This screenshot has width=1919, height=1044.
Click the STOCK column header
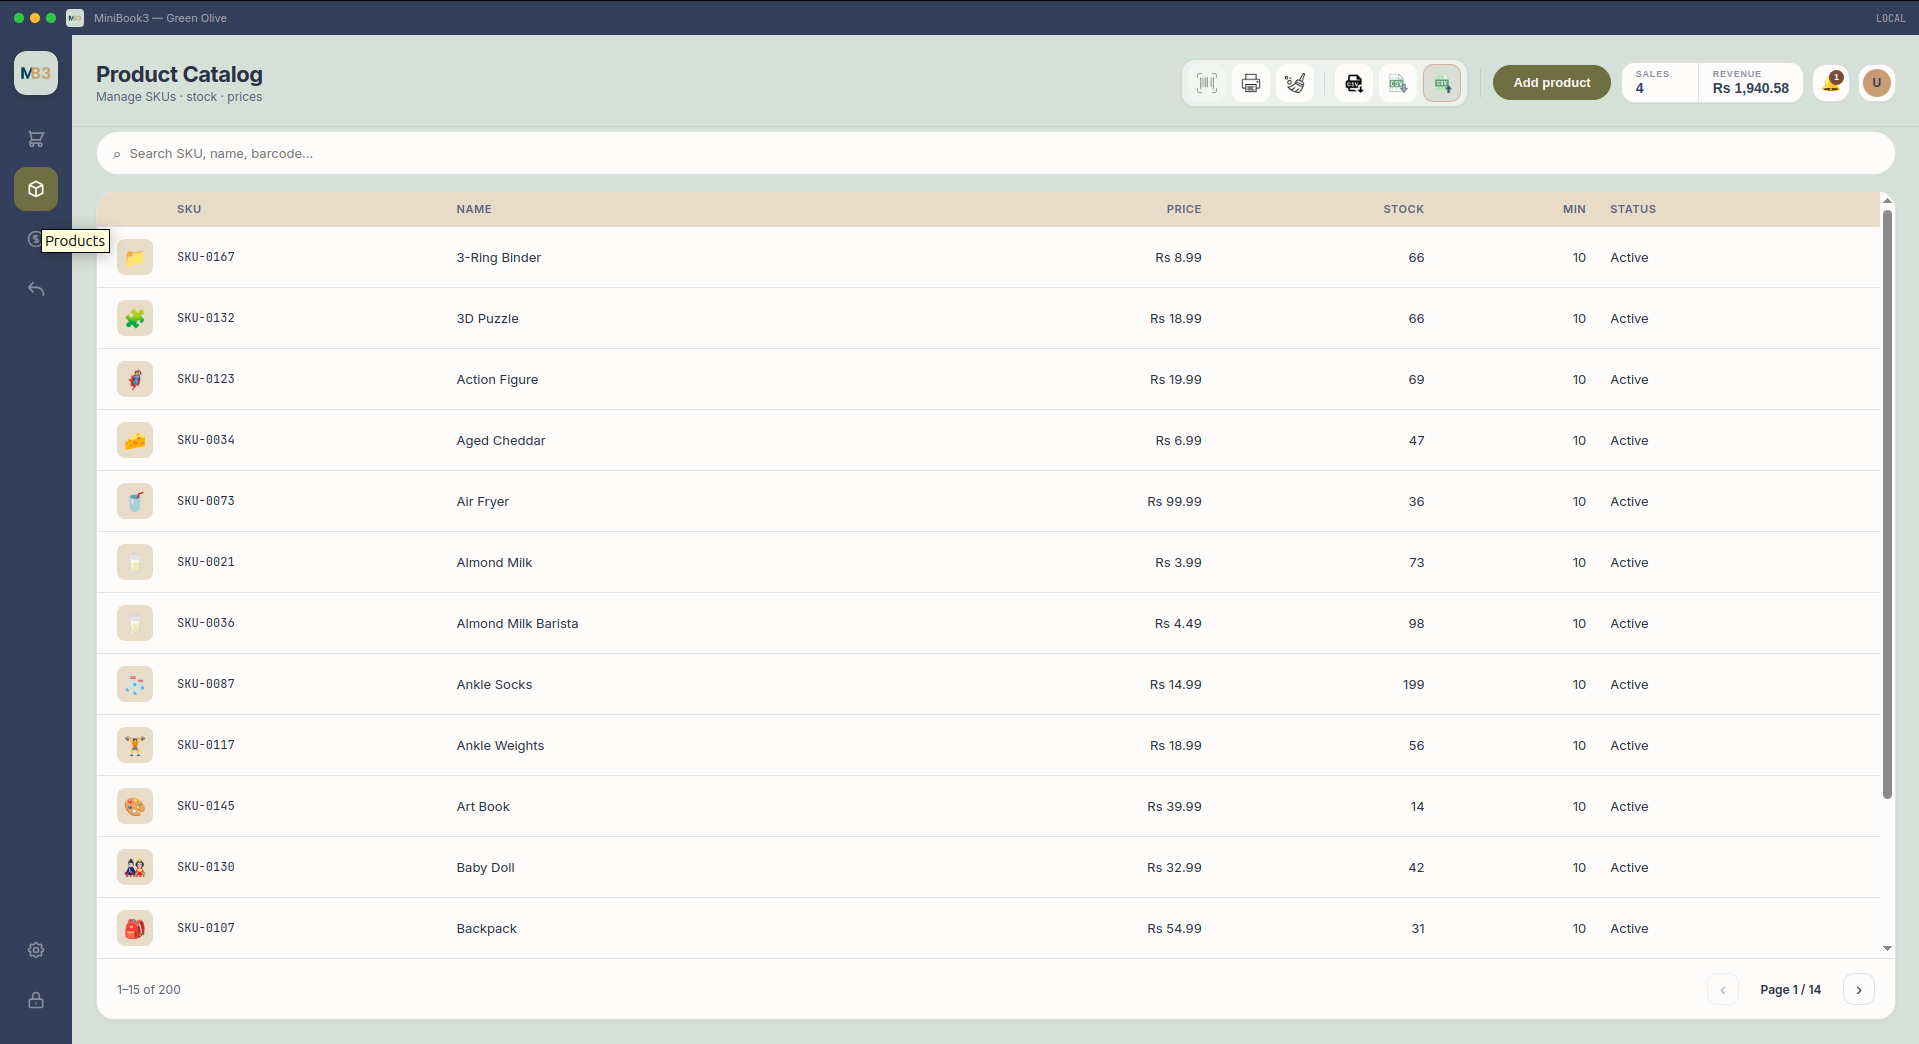[1403, 209]
